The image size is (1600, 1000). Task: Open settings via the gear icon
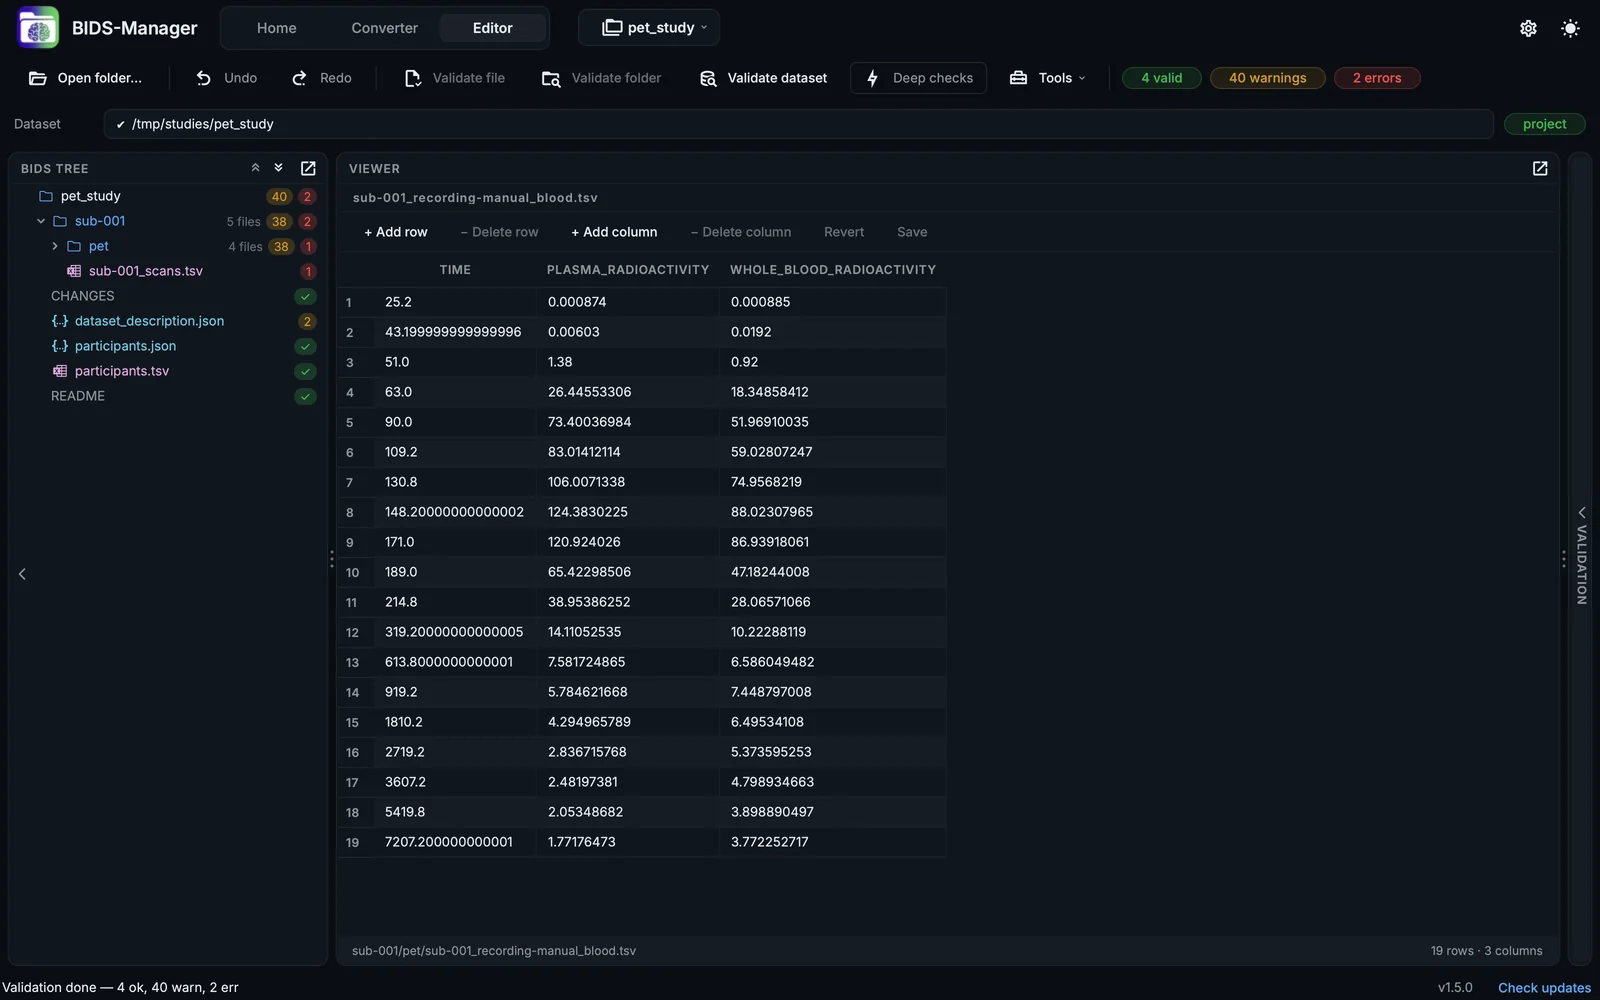[1528, 28]
